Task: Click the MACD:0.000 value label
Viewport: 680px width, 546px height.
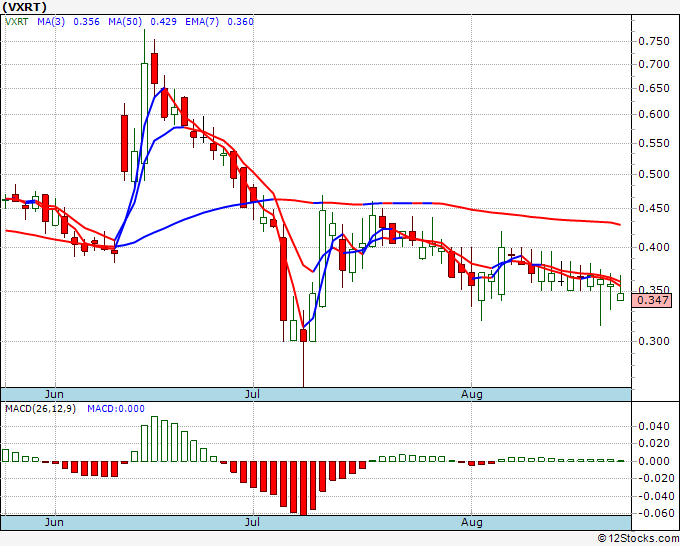Action: (116, 409)
